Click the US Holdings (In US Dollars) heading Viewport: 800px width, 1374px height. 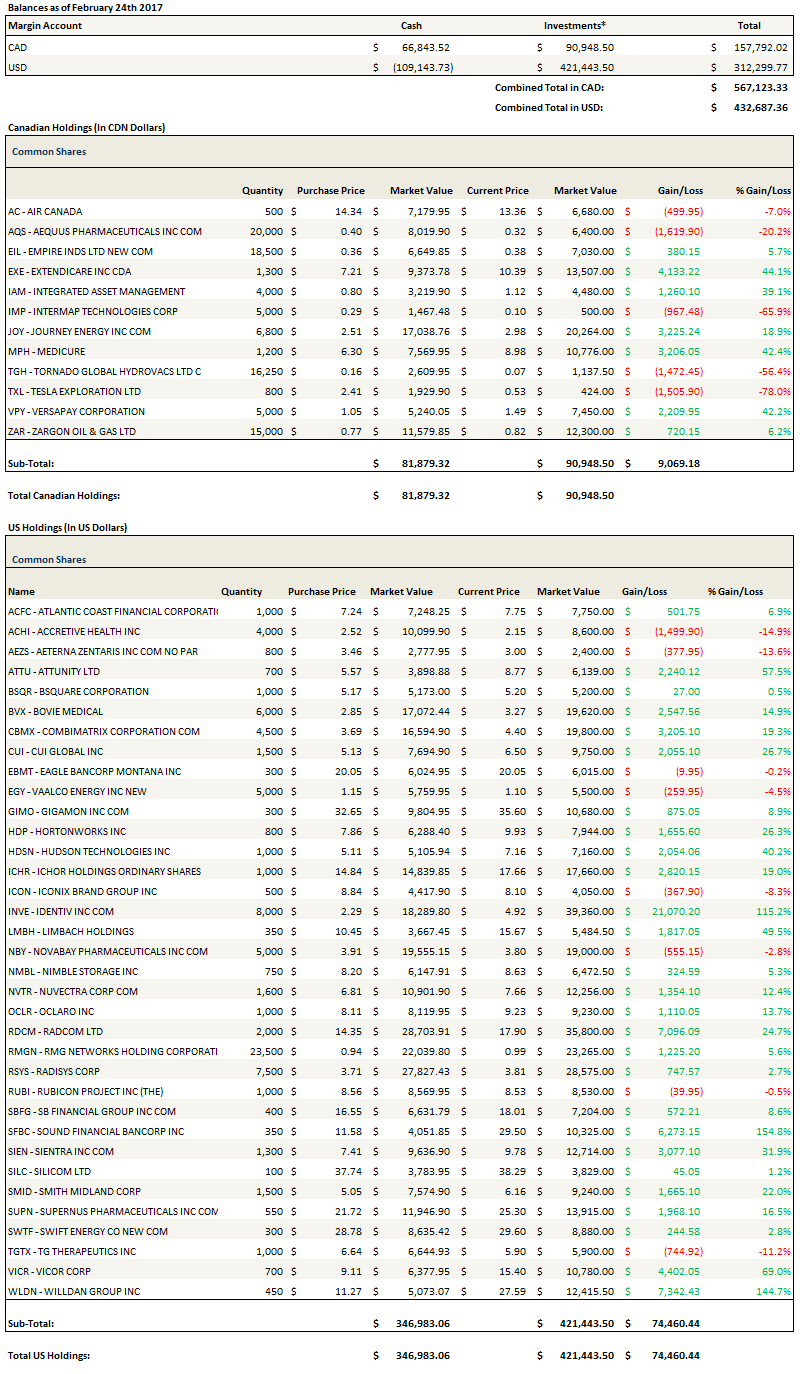(x=67, y=527)
